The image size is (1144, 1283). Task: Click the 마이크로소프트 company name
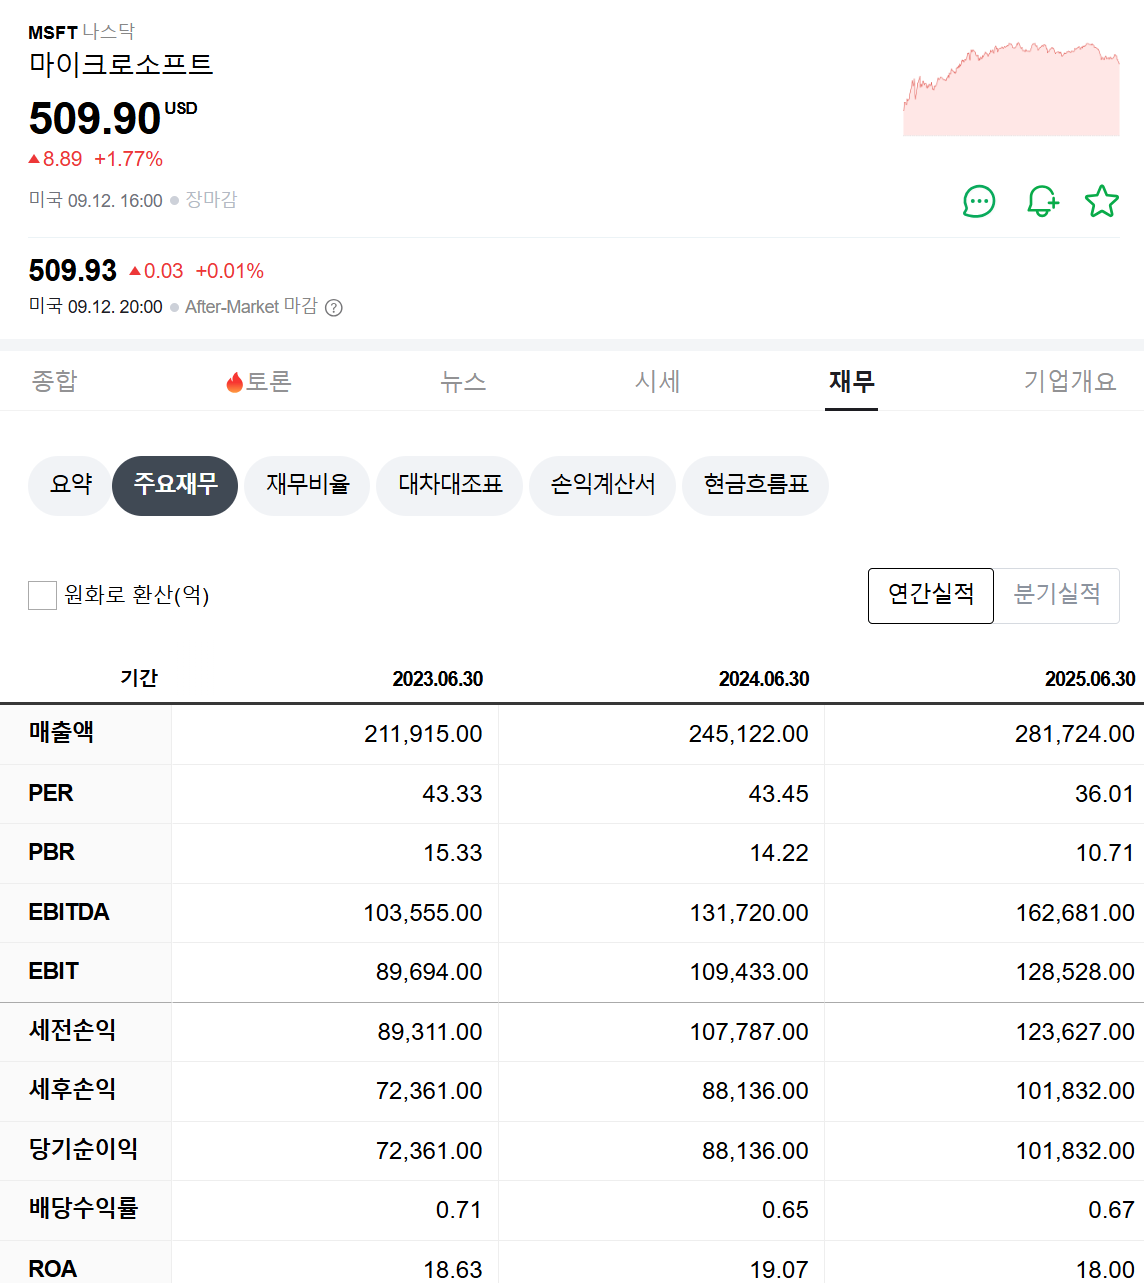(x=121, y=65)
